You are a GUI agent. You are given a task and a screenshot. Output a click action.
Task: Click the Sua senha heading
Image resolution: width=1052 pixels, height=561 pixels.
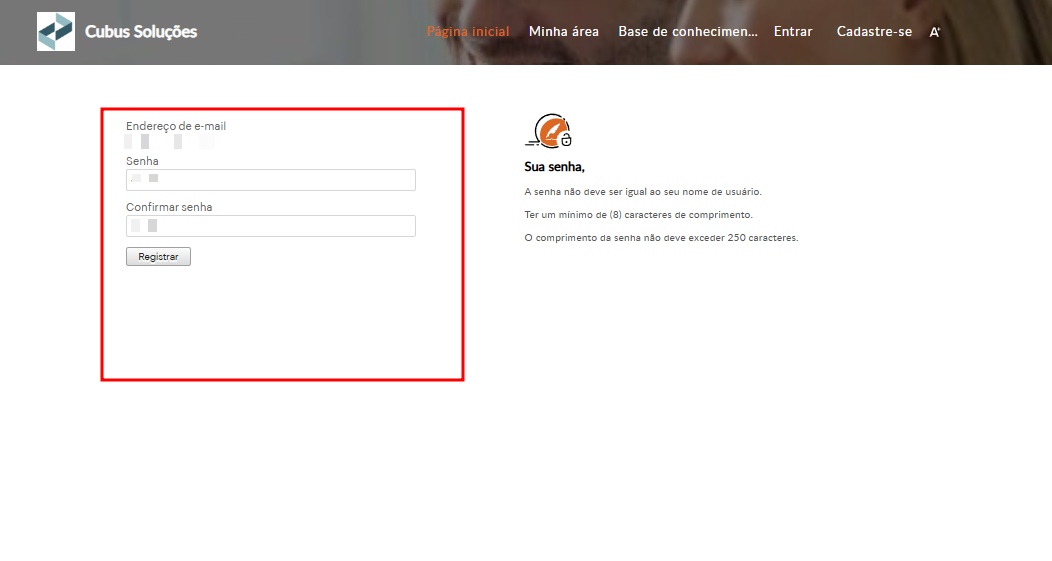[554, 167]
